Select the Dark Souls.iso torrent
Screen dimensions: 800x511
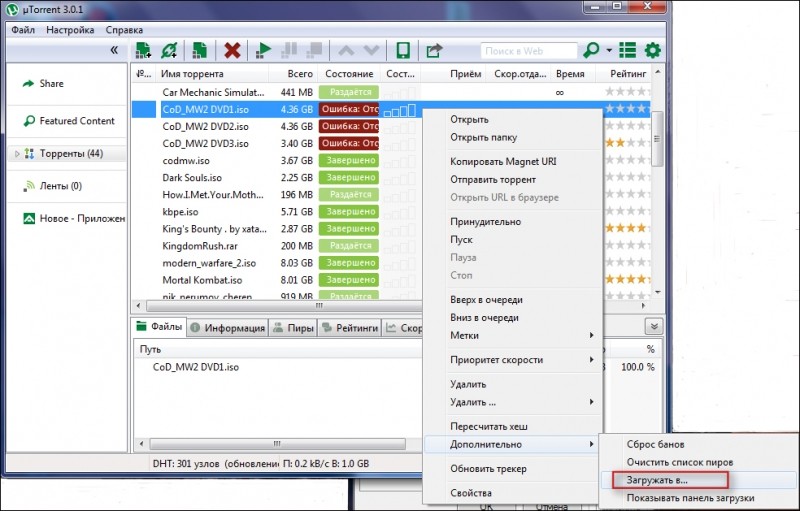pyautogui.click(x=192, y=177)
